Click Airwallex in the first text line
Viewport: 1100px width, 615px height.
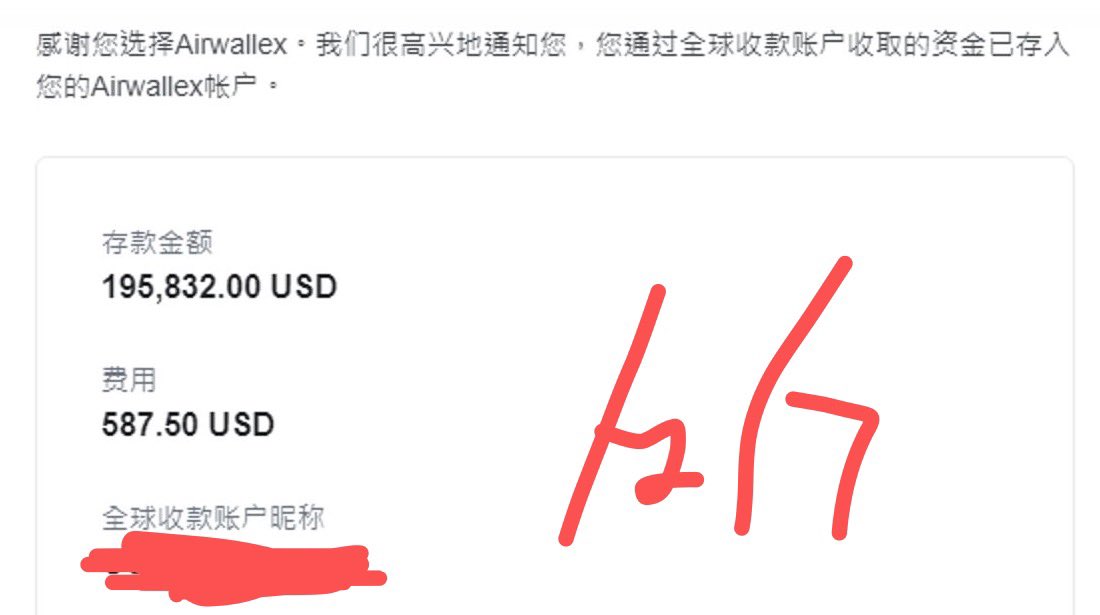click(231, 45)
